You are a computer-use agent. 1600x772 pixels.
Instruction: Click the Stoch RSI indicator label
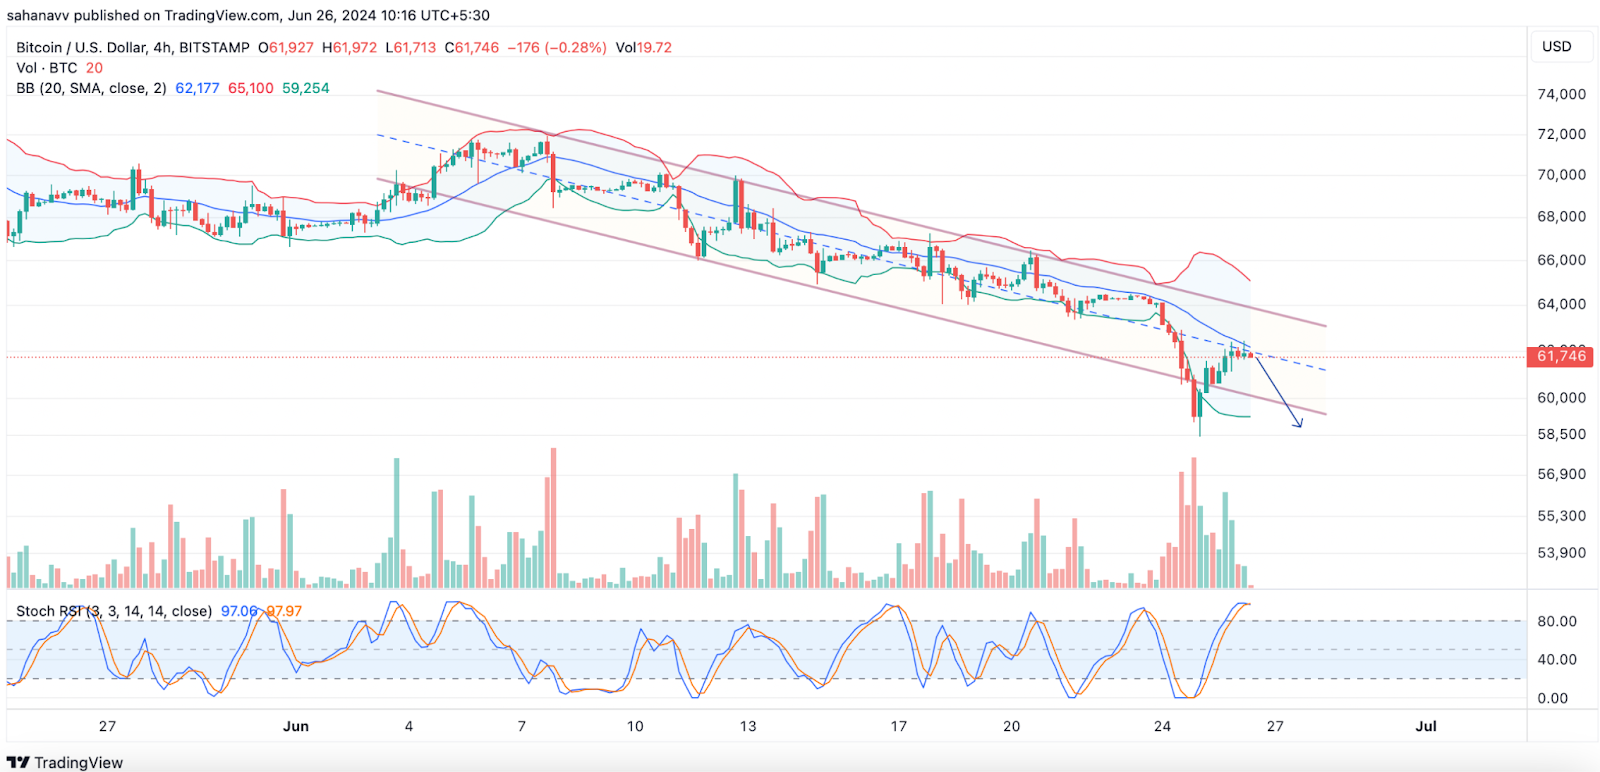coord(114,611)
